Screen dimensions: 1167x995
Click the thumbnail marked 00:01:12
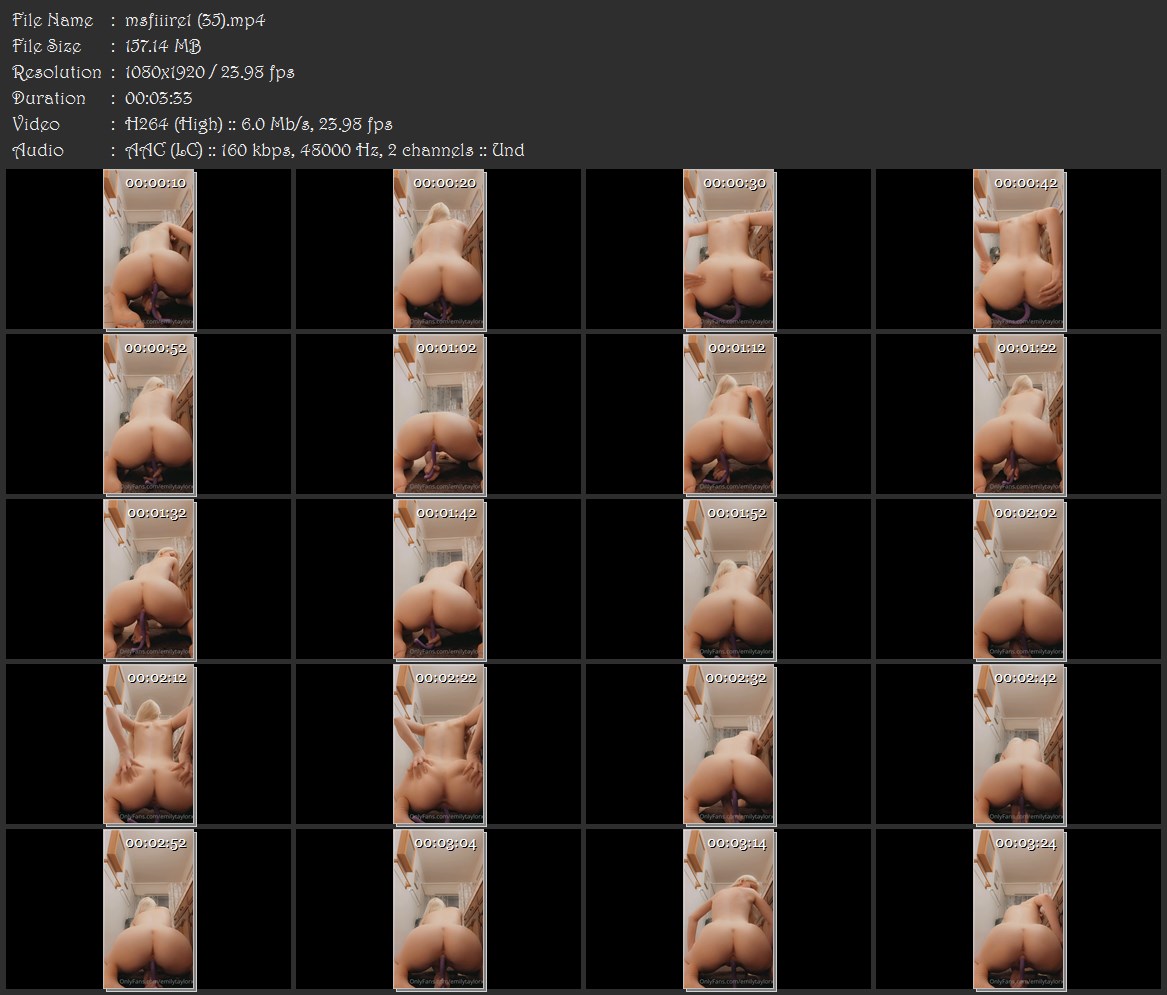click(729, 415)
